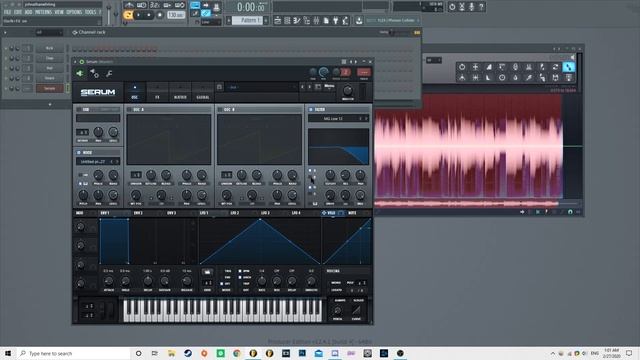Open the TOOLS menu
This screenshot has width=640, height=360.
[x=90, y=12]
